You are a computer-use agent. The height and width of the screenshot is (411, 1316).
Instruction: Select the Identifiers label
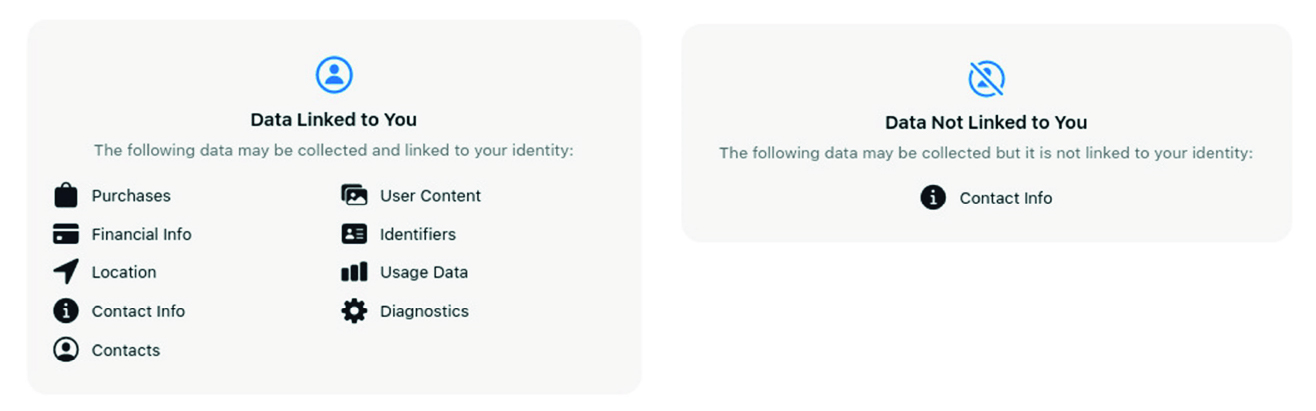(418, 234)
